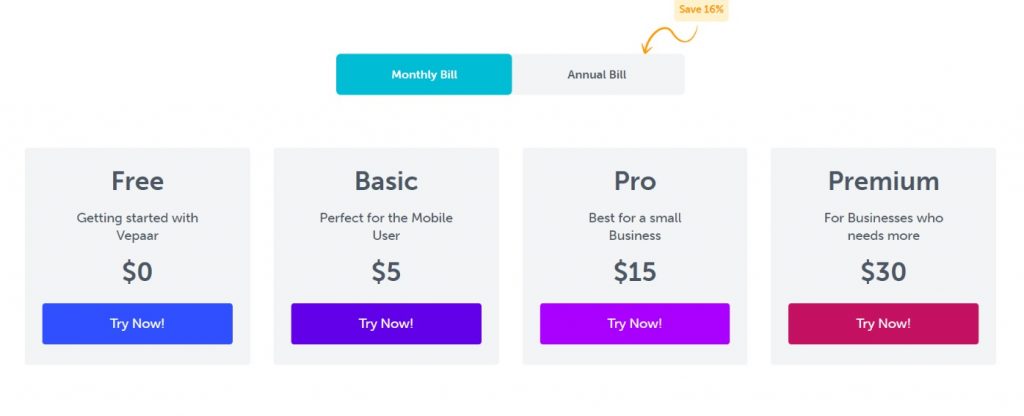This screenshot has height=416, width=1024.
Task: Try the Free plan now
Action: [137, 323]
